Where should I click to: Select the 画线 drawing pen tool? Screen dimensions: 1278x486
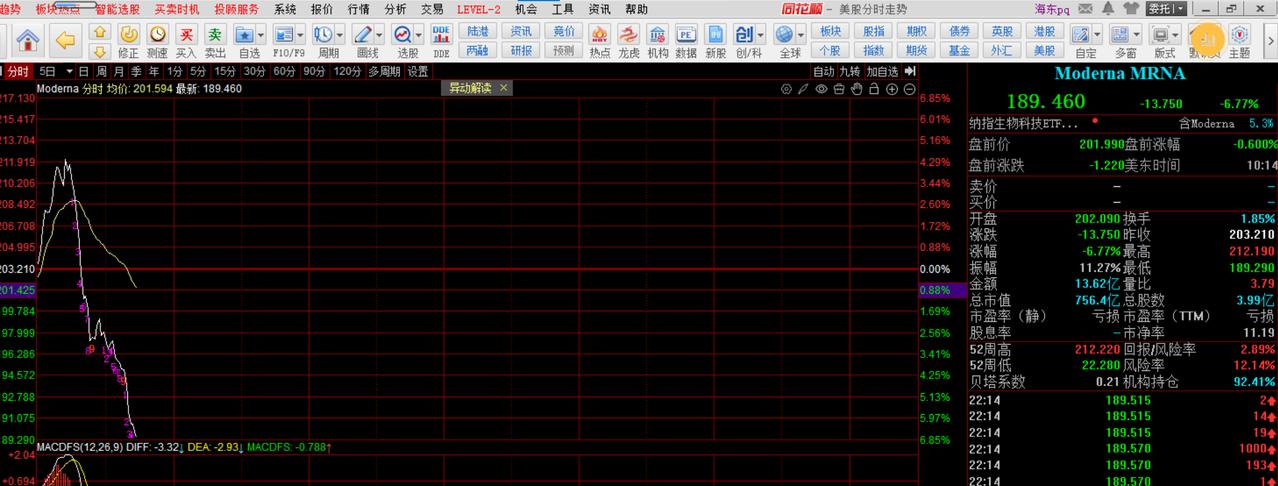[363, 34]
